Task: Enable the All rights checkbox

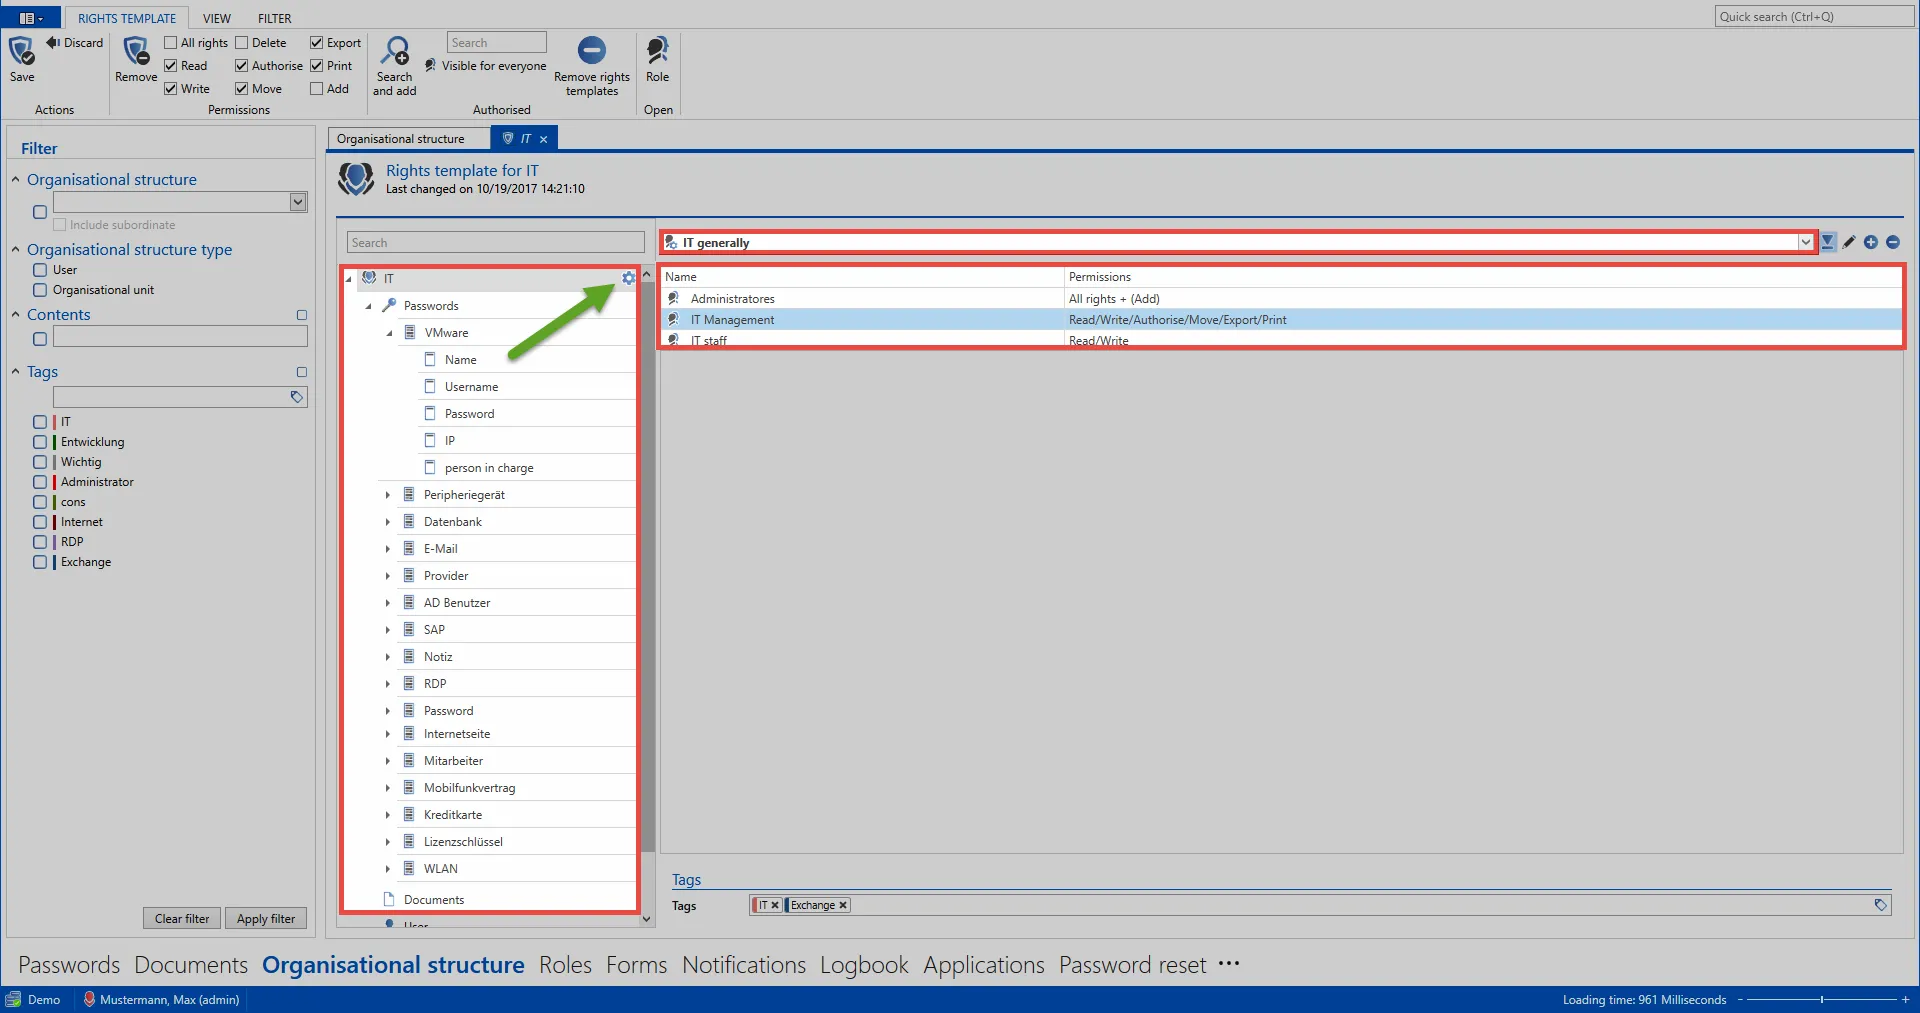Action: (x=171, y=43)
